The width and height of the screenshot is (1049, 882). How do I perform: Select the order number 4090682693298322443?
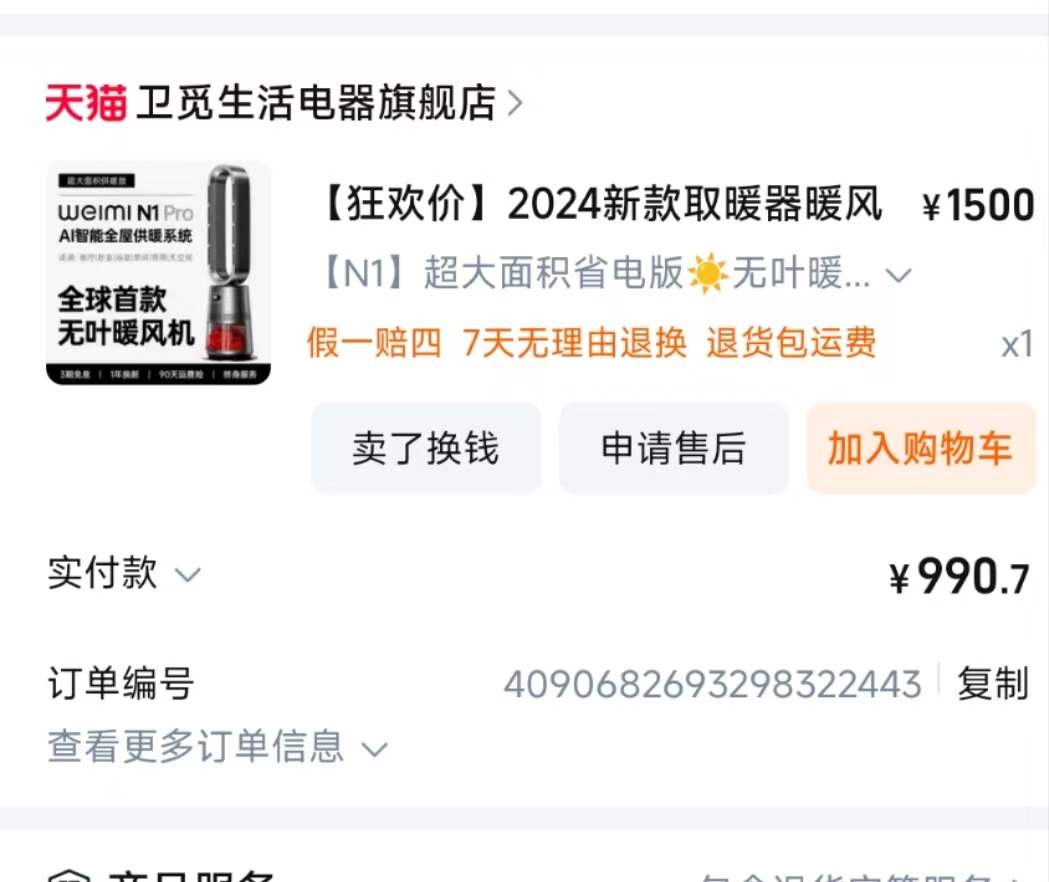[712, 685]
